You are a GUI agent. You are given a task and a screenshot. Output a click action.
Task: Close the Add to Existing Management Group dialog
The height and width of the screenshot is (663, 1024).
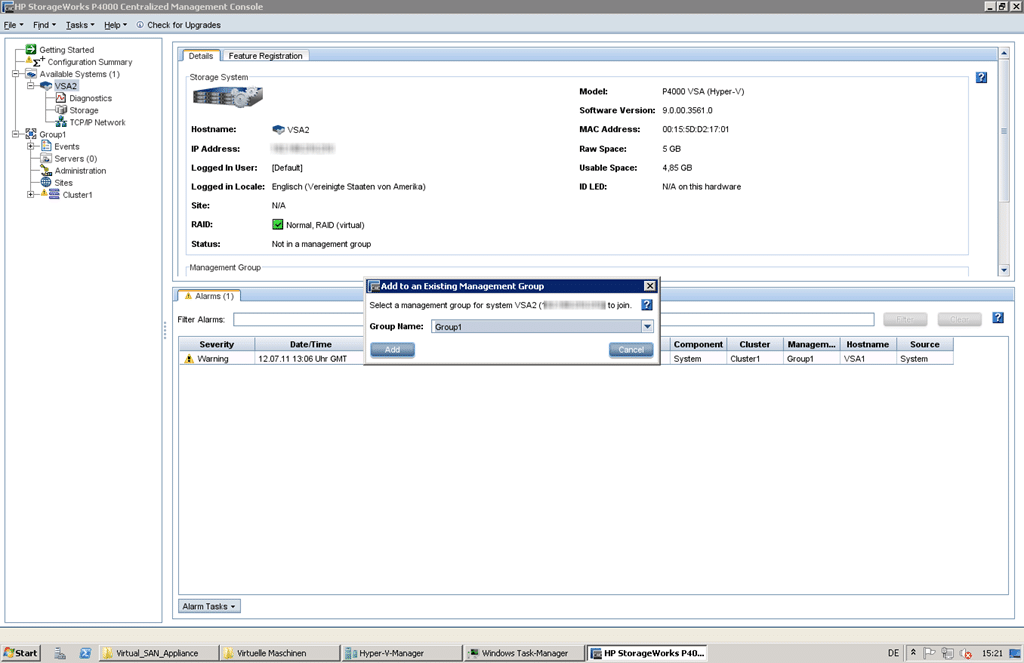[650, 286]
